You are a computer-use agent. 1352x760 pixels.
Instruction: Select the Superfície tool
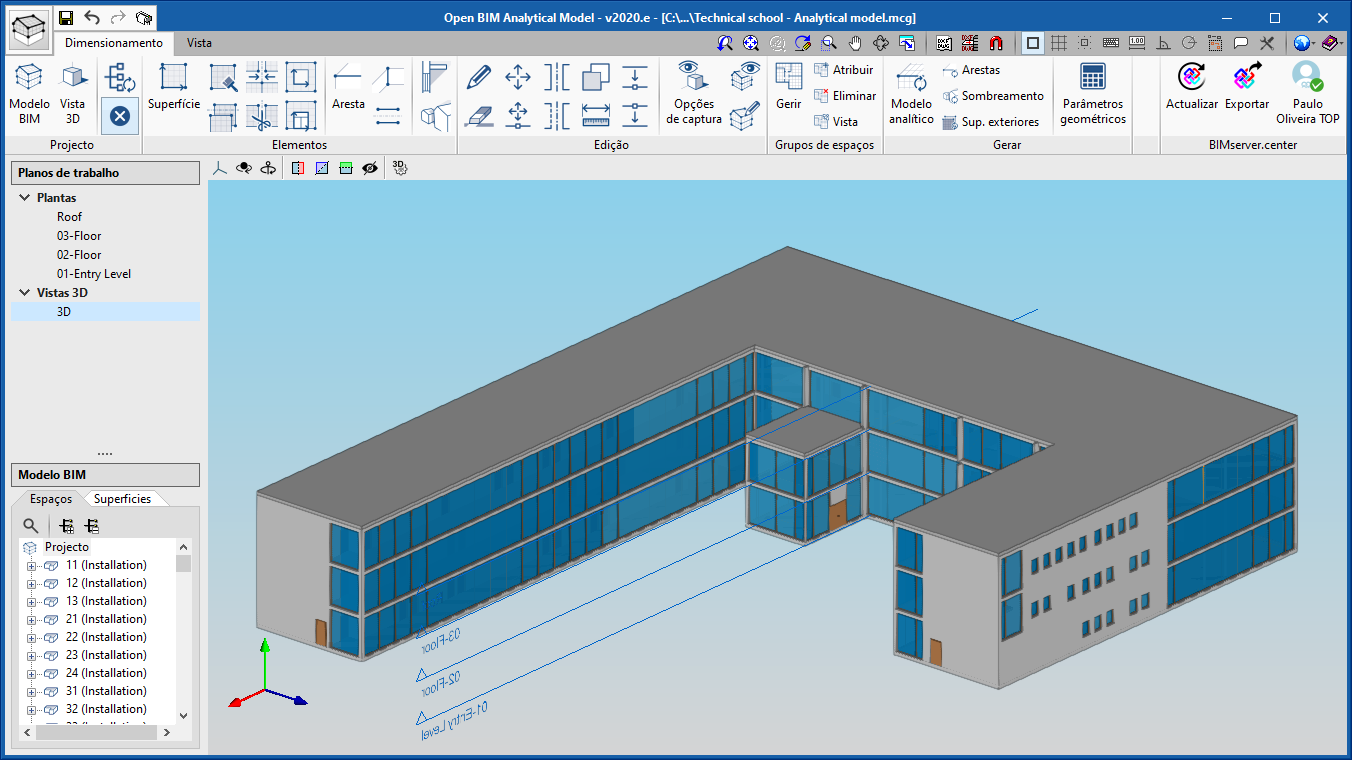point(173,90)
